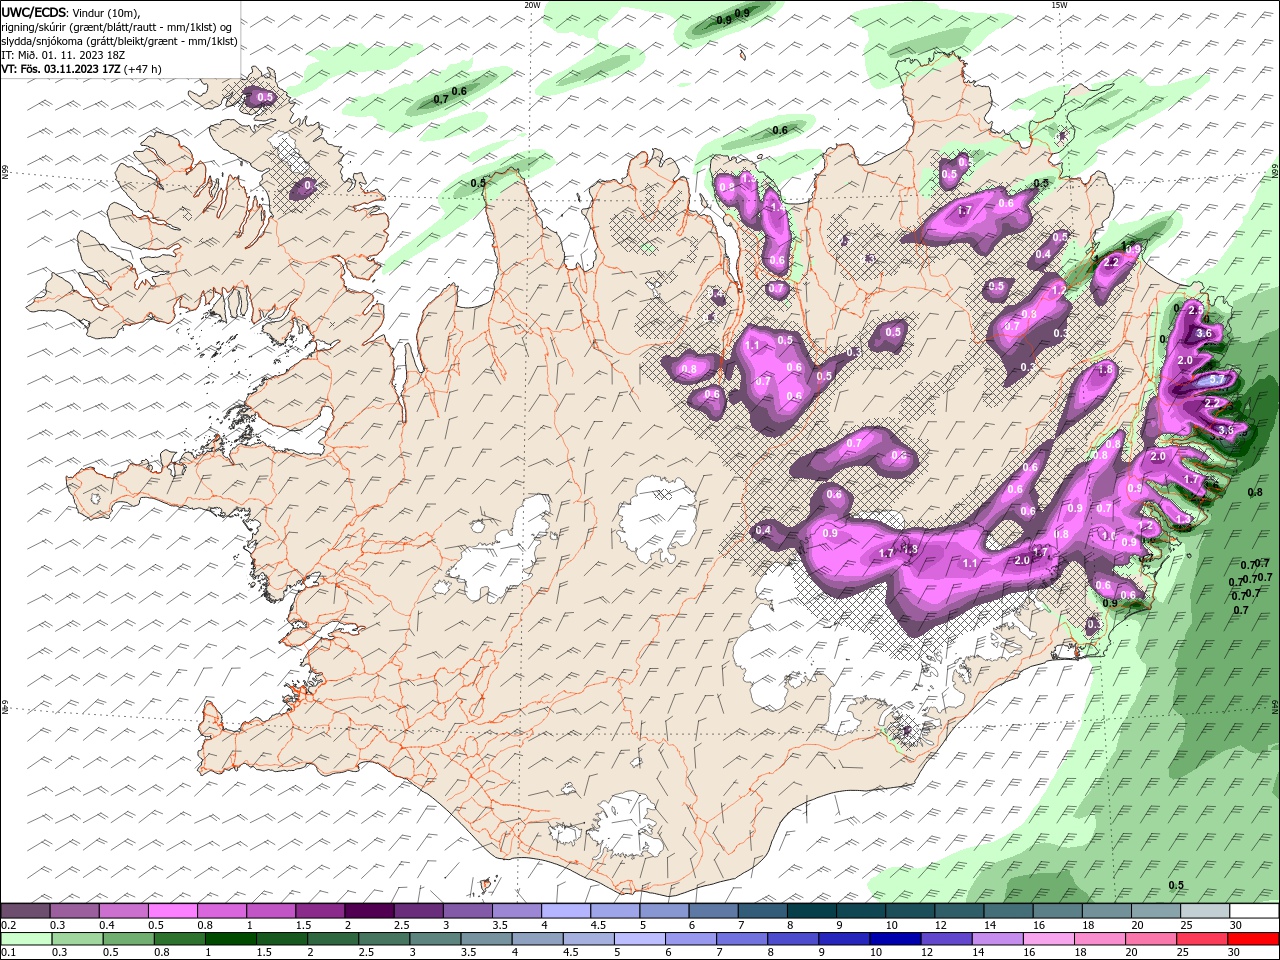Pick the light gray 25 snow scale swatch
This screenshot has width=1280, height=960.
1204,911
